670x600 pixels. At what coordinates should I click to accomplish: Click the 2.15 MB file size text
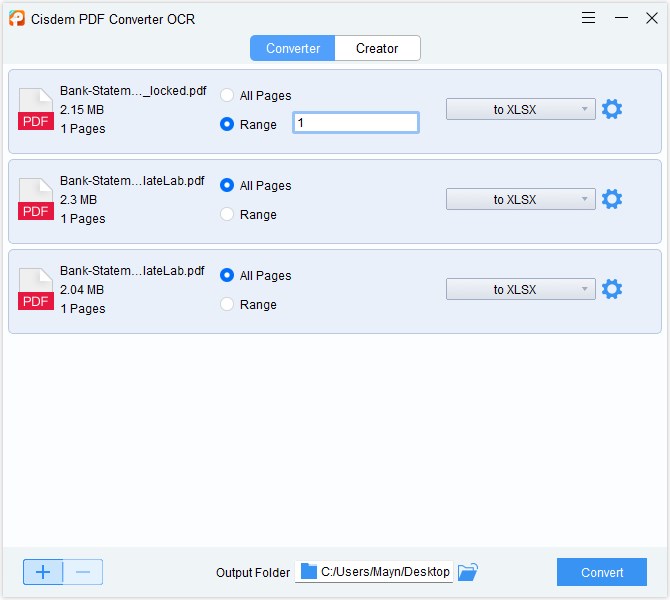pos(82,110)
